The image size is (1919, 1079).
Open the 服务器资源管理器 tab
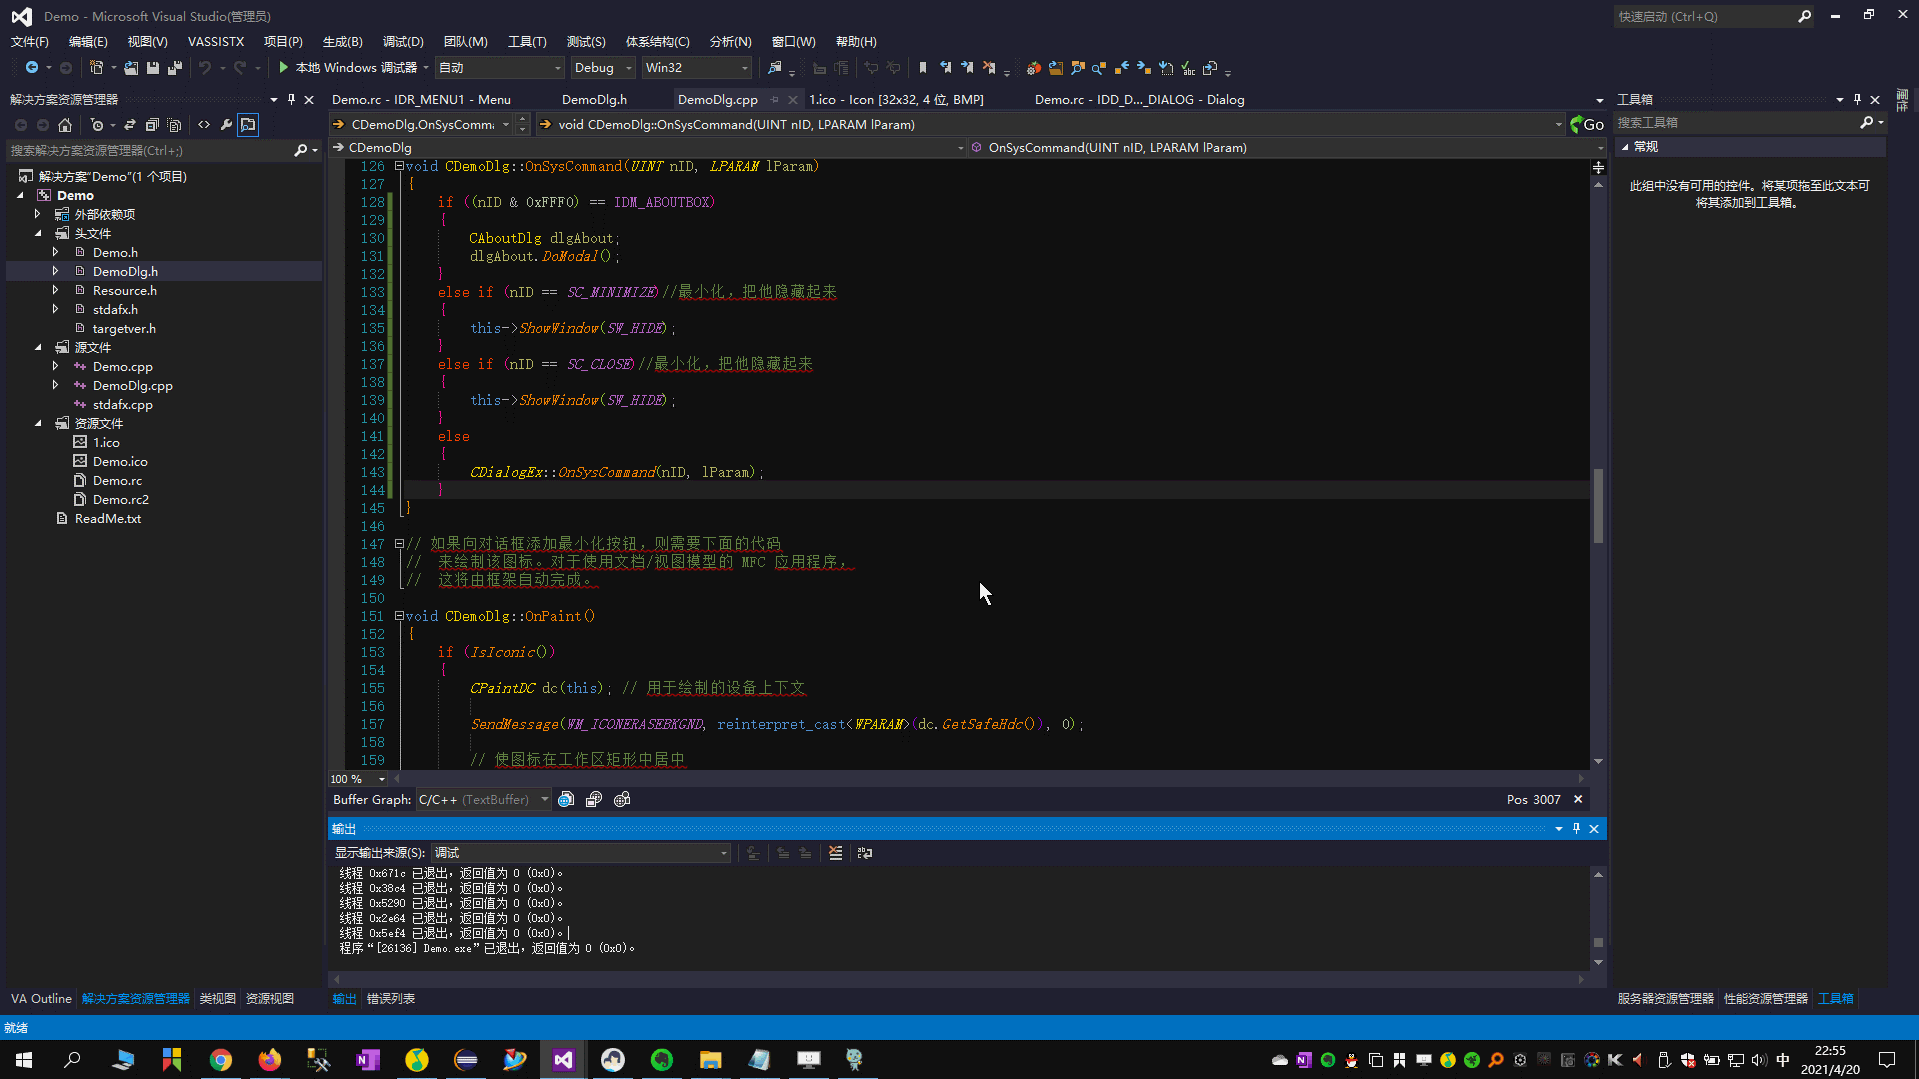(1665, 999)
